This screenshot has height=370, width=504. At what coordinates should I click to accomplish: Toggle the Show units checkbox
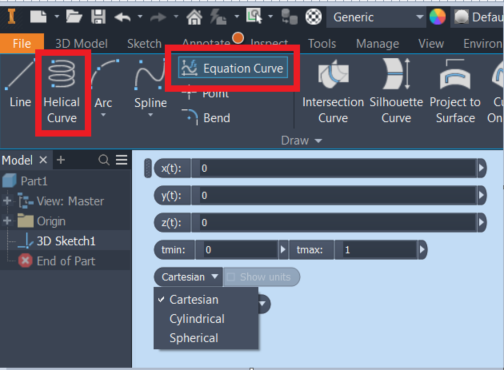pos(231,277)
